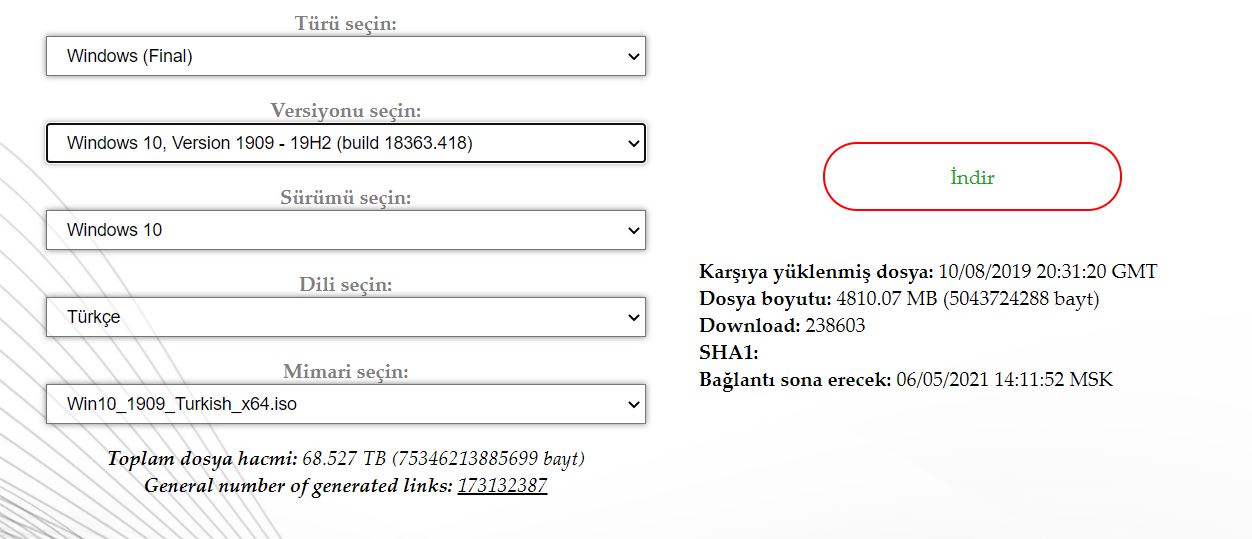The image size is (1252, 539).
Task: Click the 'Mimari seçin:' label
Action: 346,371
